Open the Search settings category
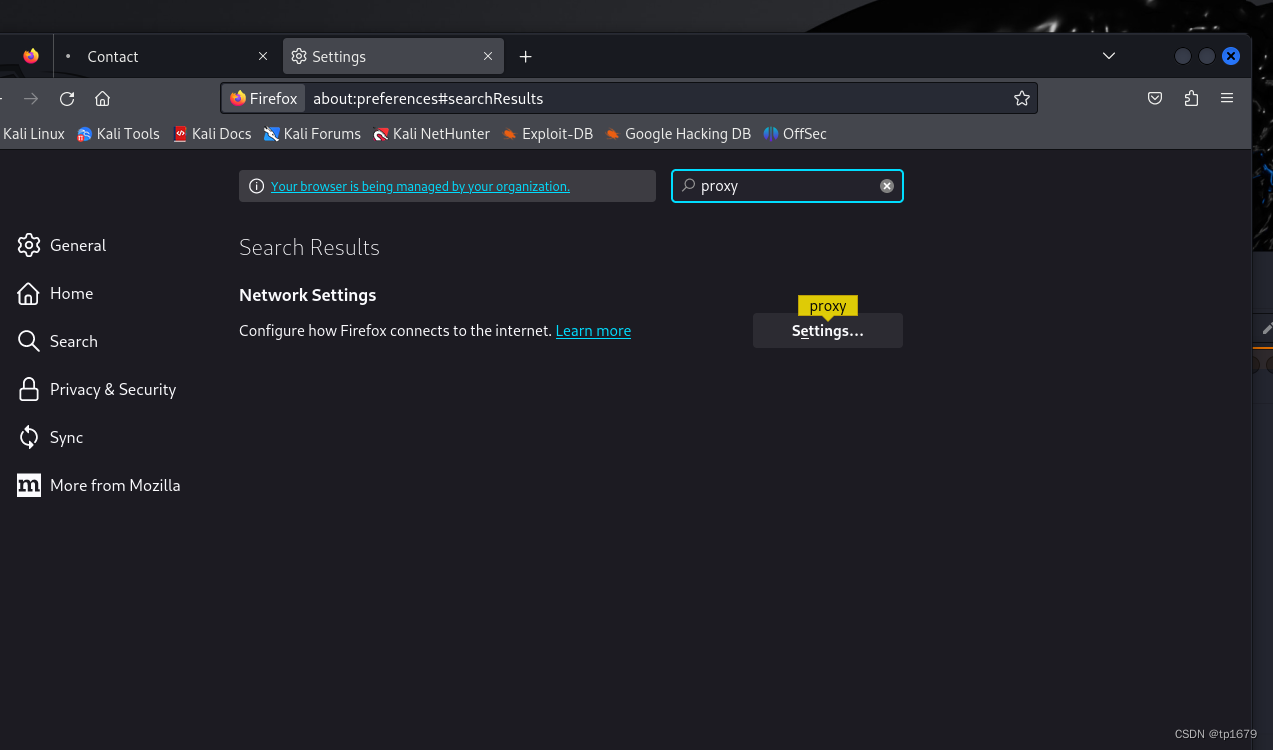This screenshot has width=1273, height=750. [58, 341]
